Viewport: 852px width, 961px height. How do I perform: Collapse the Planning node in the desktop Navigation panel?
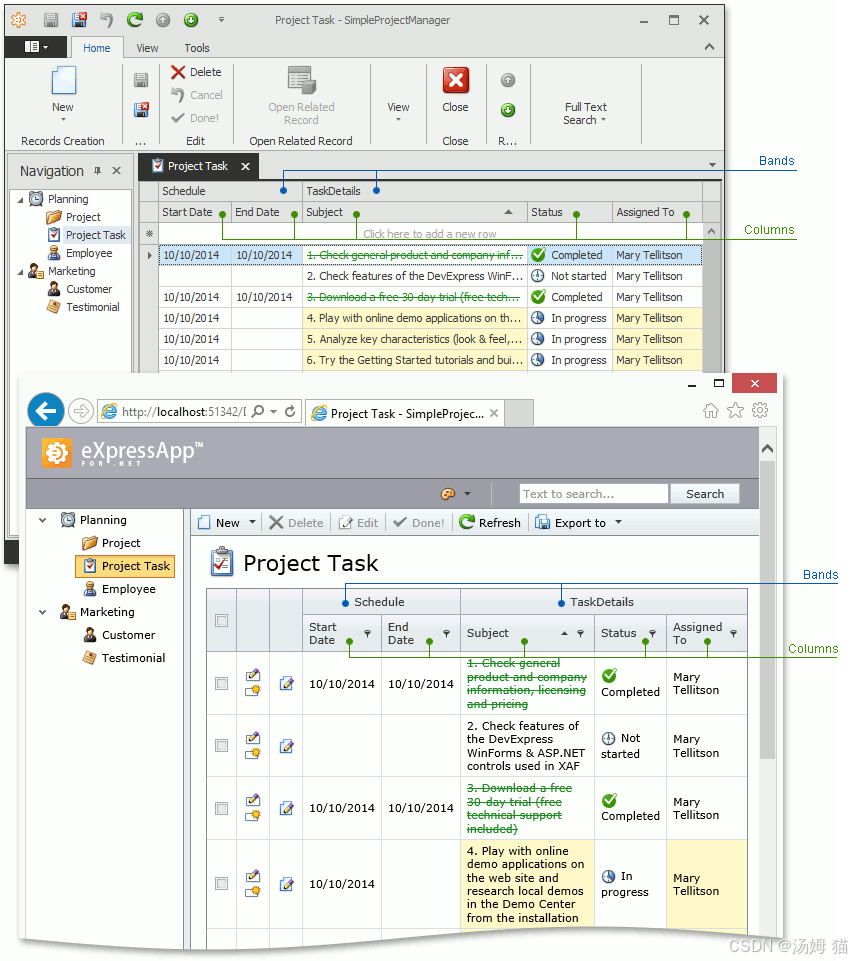[21, 200]
